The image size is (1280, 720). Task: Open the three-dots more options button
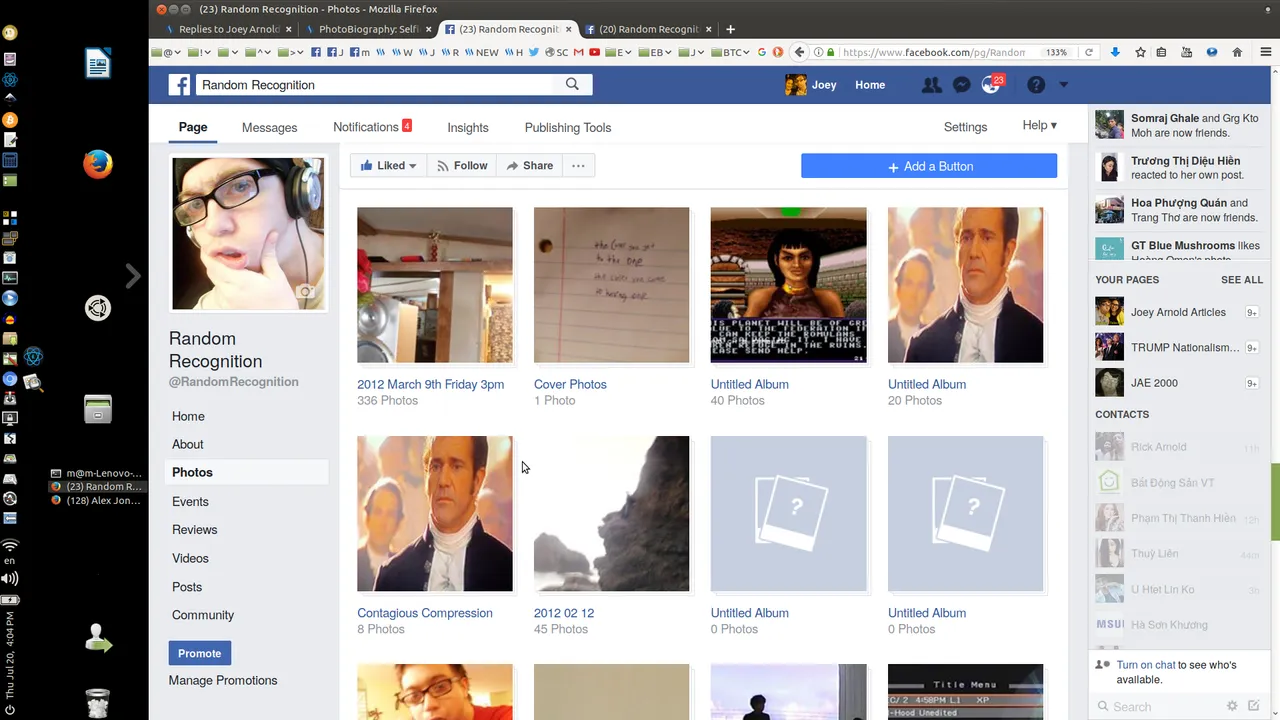tap(578, 166)
